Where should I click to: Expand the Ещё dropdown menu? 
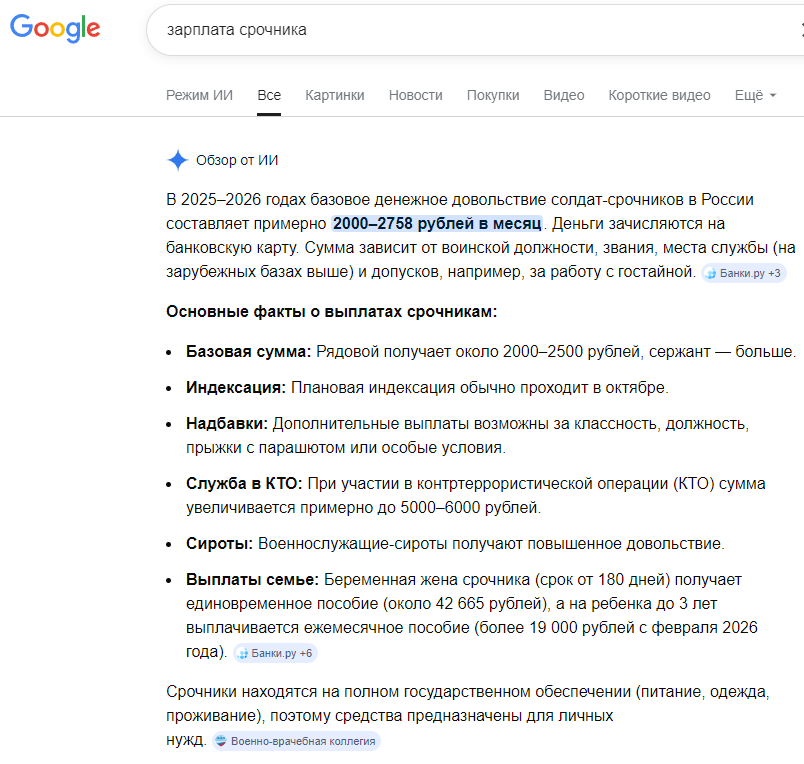pos(755,95)
